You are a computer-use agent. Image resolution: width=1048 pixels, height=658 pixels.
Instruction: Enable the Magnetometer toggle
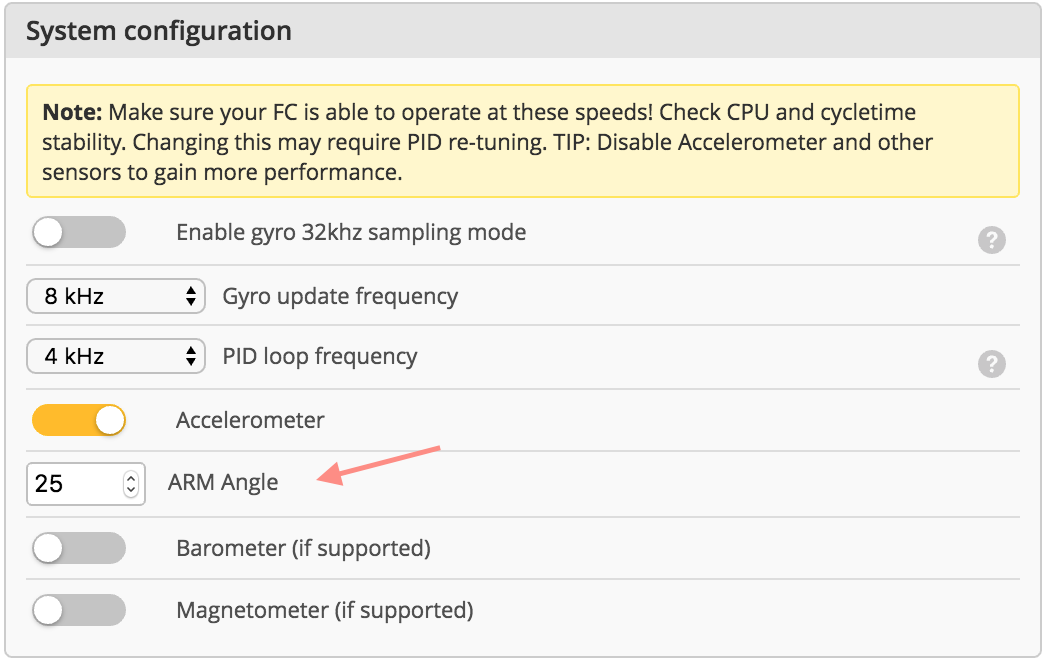coord(79,610)
